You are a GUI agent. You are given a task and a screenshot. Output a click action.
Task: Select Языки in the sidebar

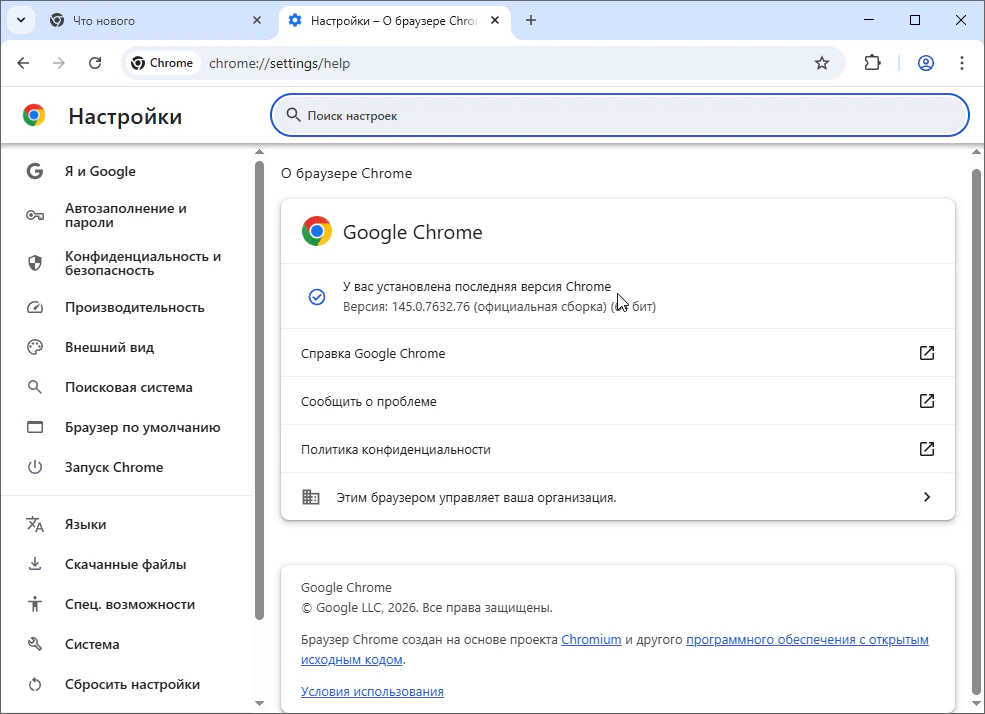click(85, 524)
